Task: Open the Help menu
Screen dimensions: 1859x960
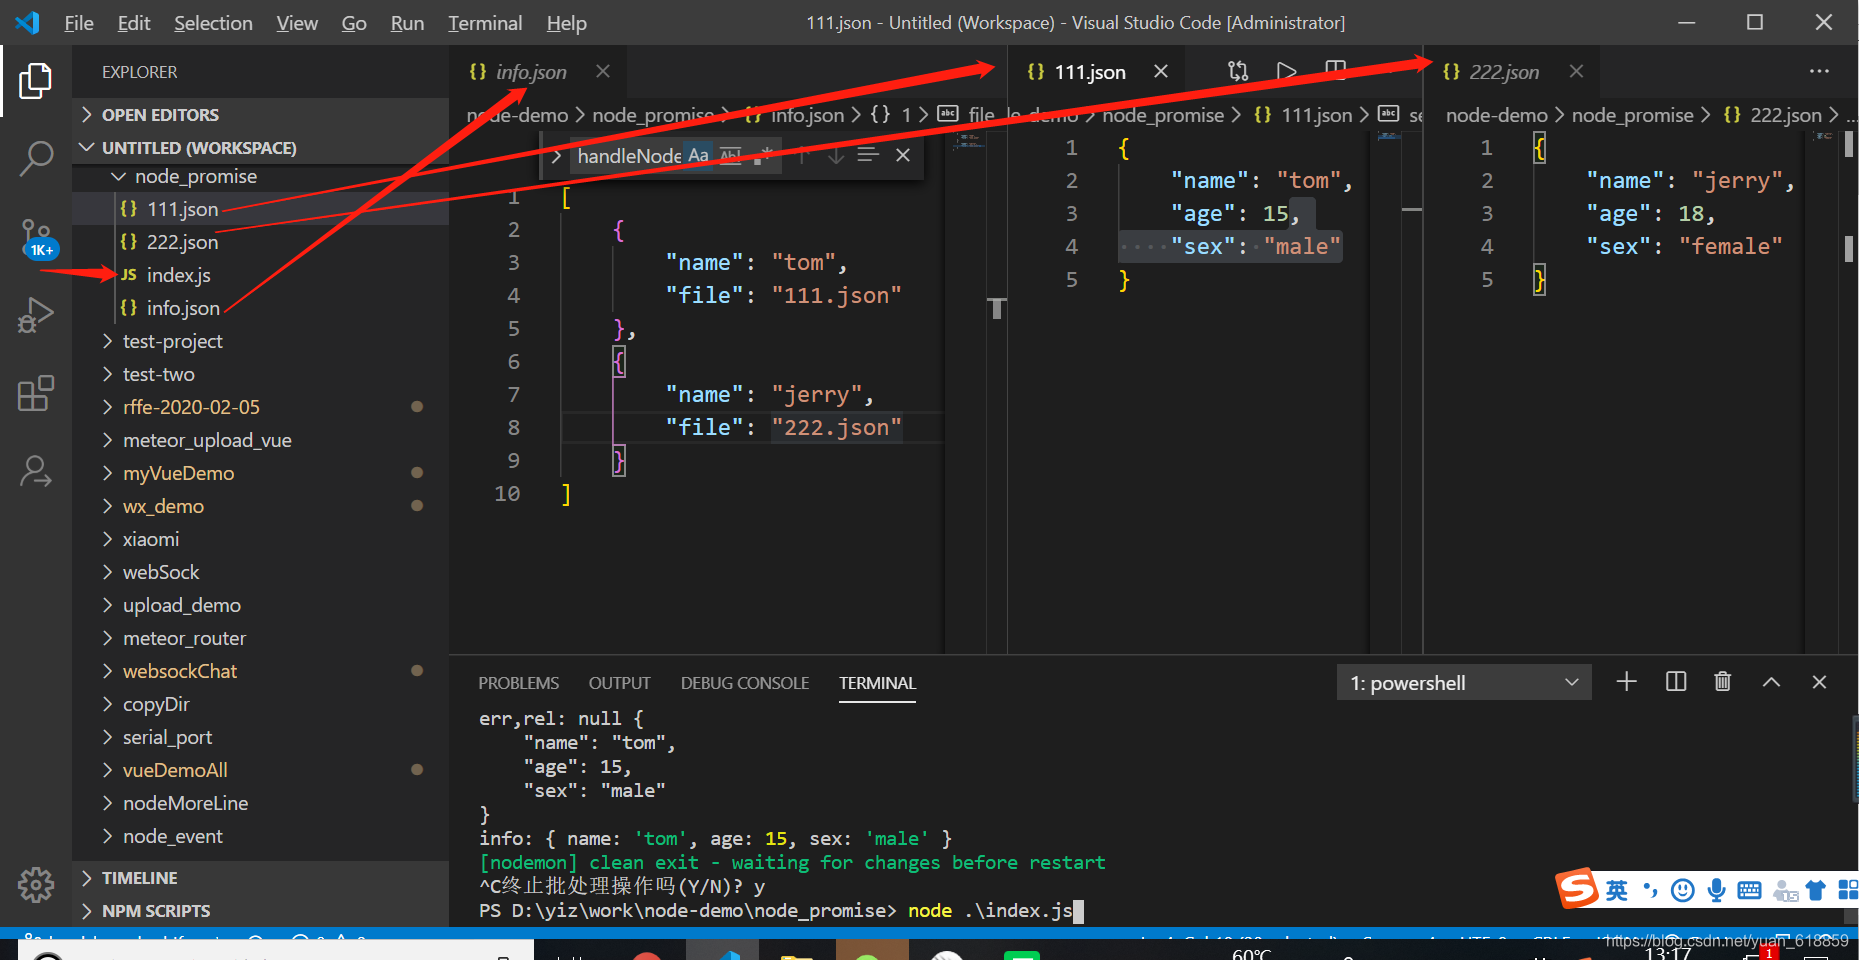Action: [566, 23]
